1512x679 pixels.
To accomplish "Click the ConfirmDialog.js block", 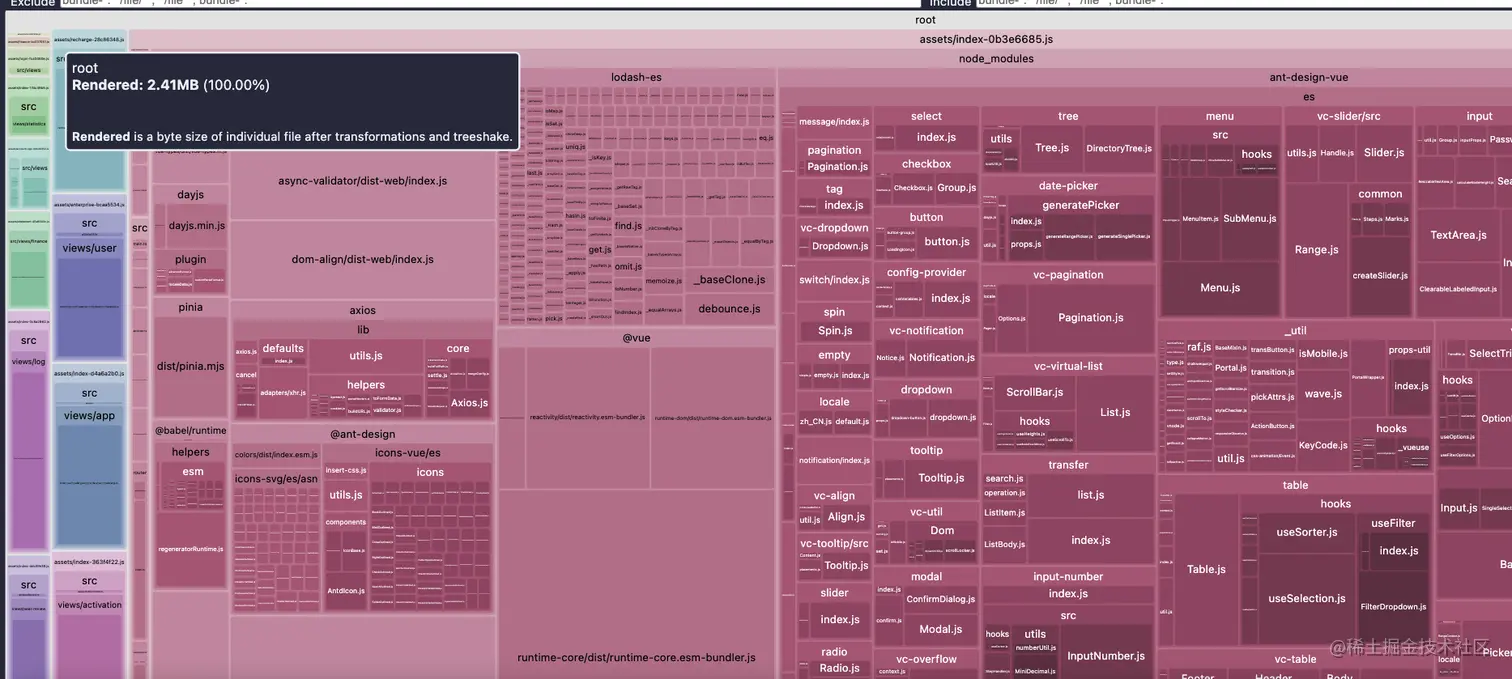I will (x=941, y=599).
